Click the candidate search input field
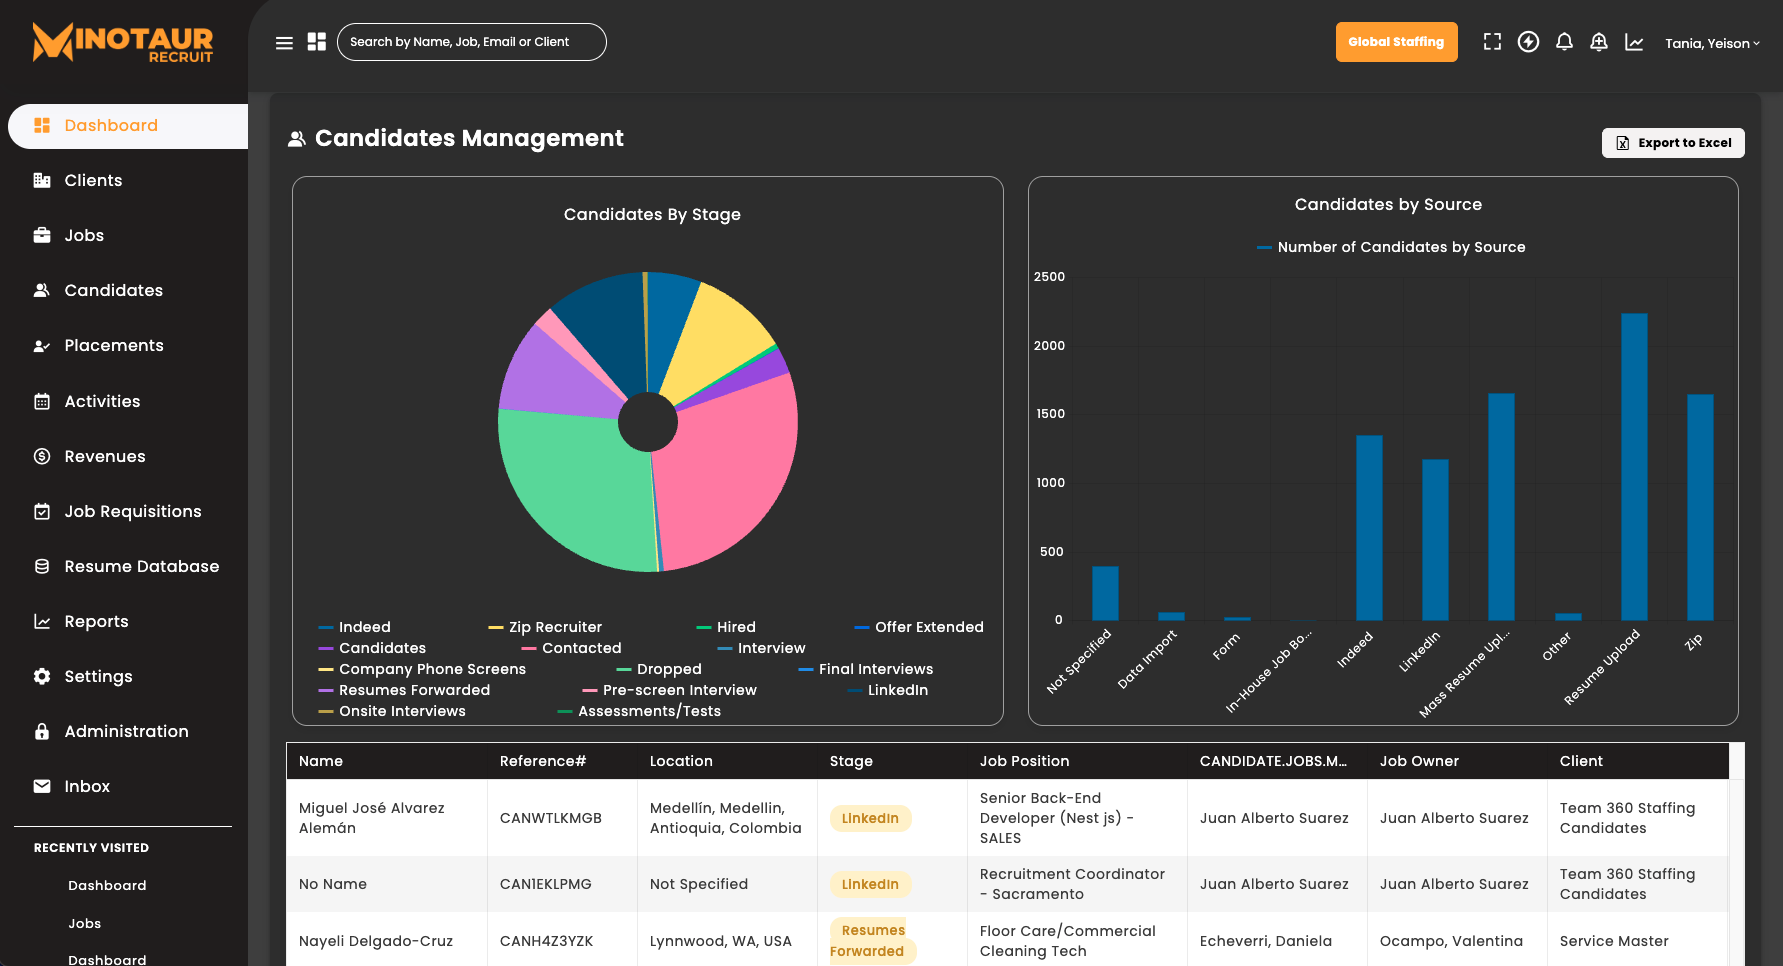Screen dimensions: 1783x966 (472, 42)
